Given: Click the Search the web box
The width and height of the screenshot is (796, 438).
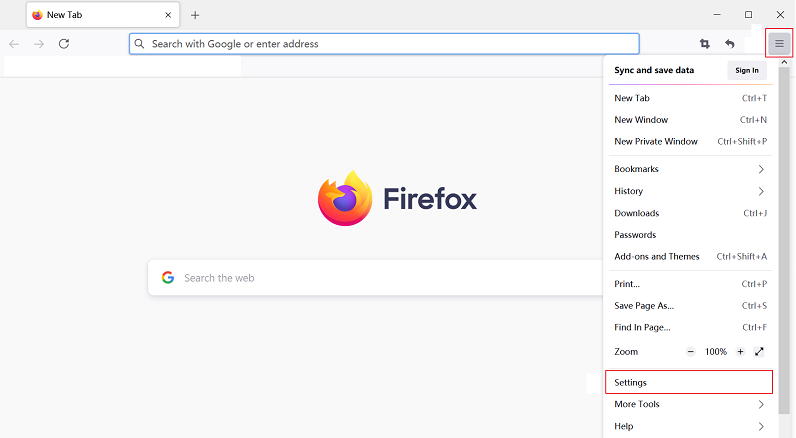Looking at the screenshot, I should 376,278.
